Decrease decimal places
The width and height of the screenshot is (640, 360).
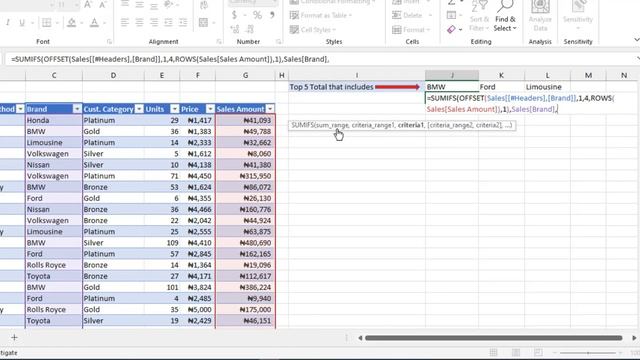[x=250, y=29]
